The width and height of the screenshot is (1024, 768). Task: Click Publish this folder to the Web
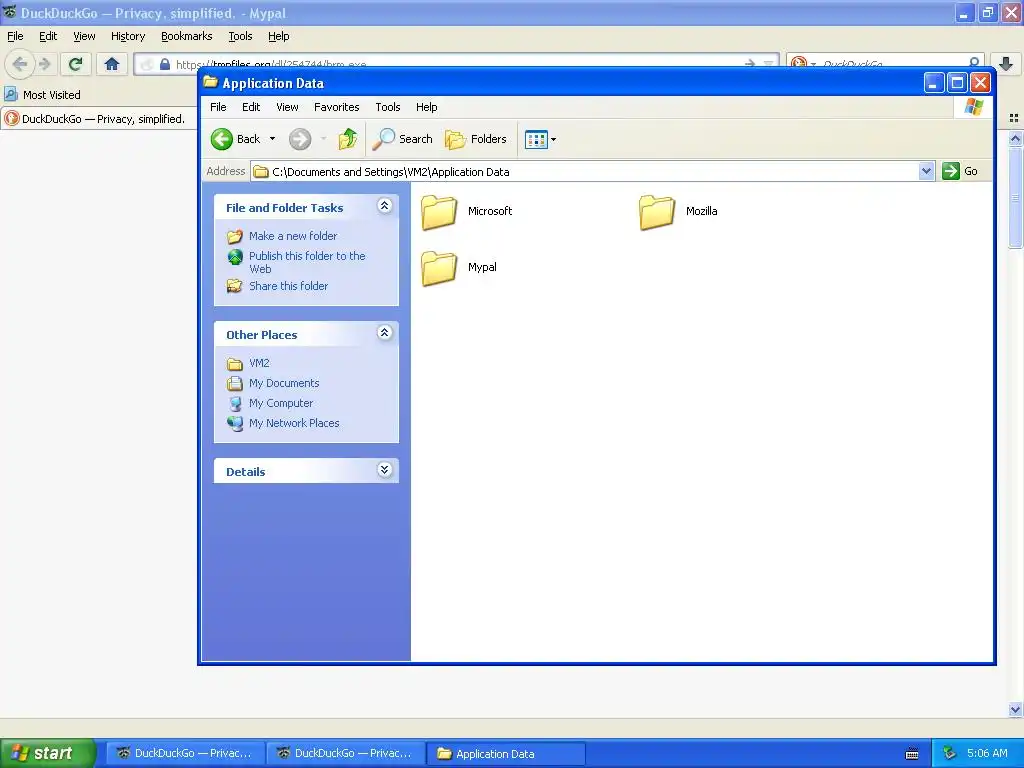307,263
